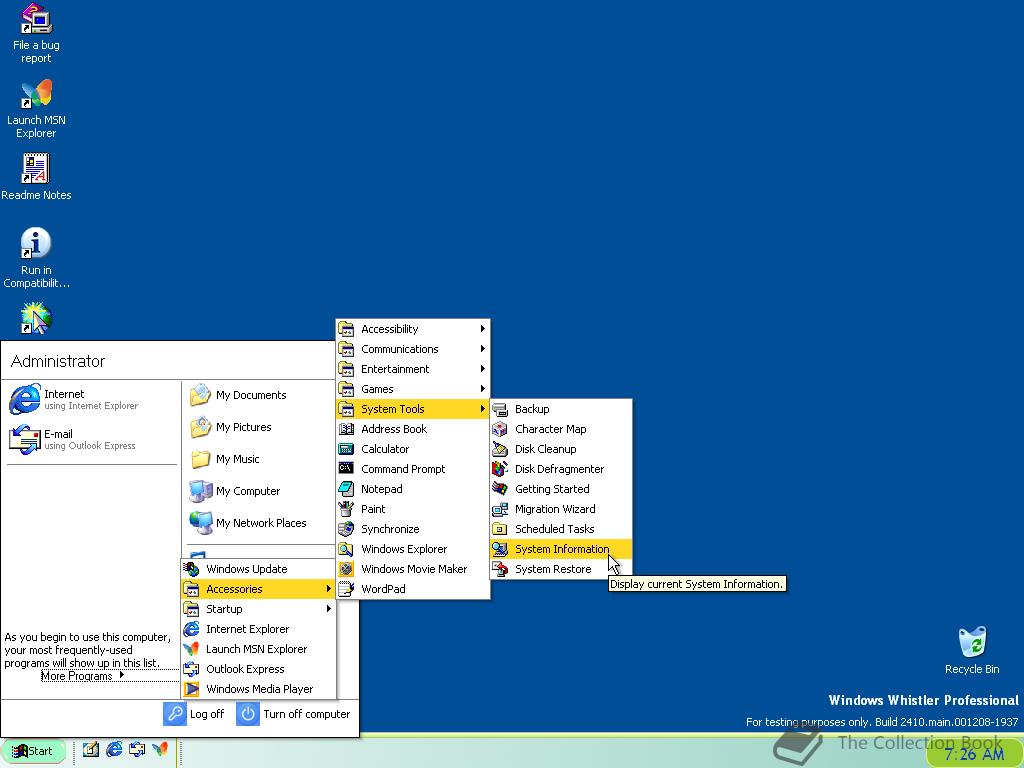Expand the Entertainment submenu
Screen dimensions: 1024x768
[x=413, y=369]
